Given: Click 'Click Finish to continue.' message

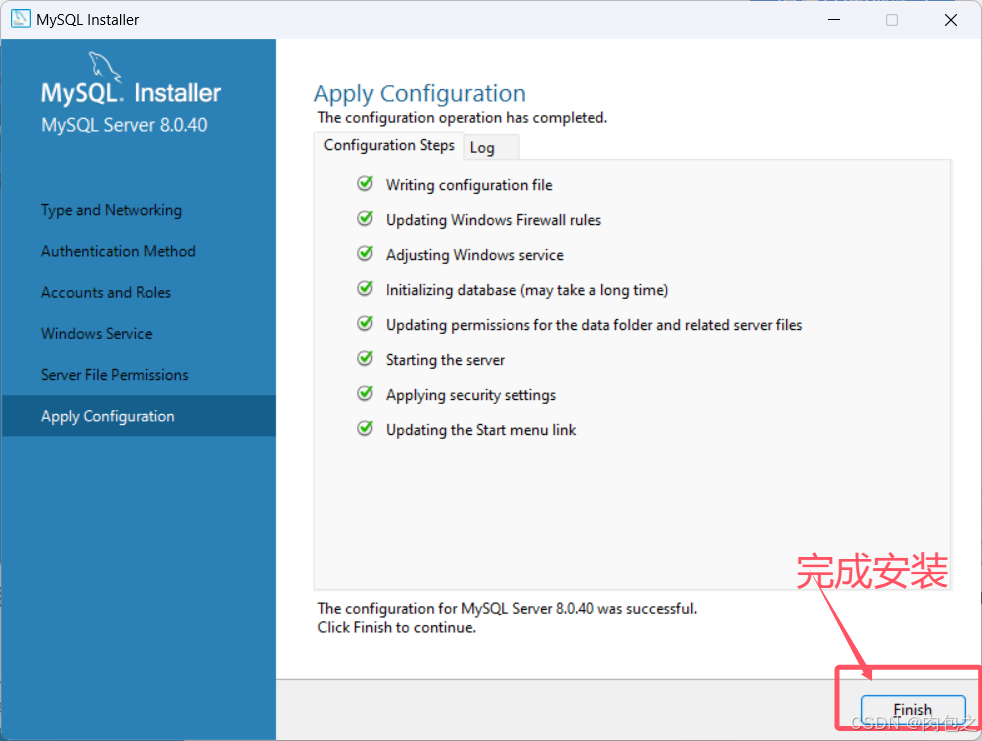Looking at the screenshot, I should (396, 628).
